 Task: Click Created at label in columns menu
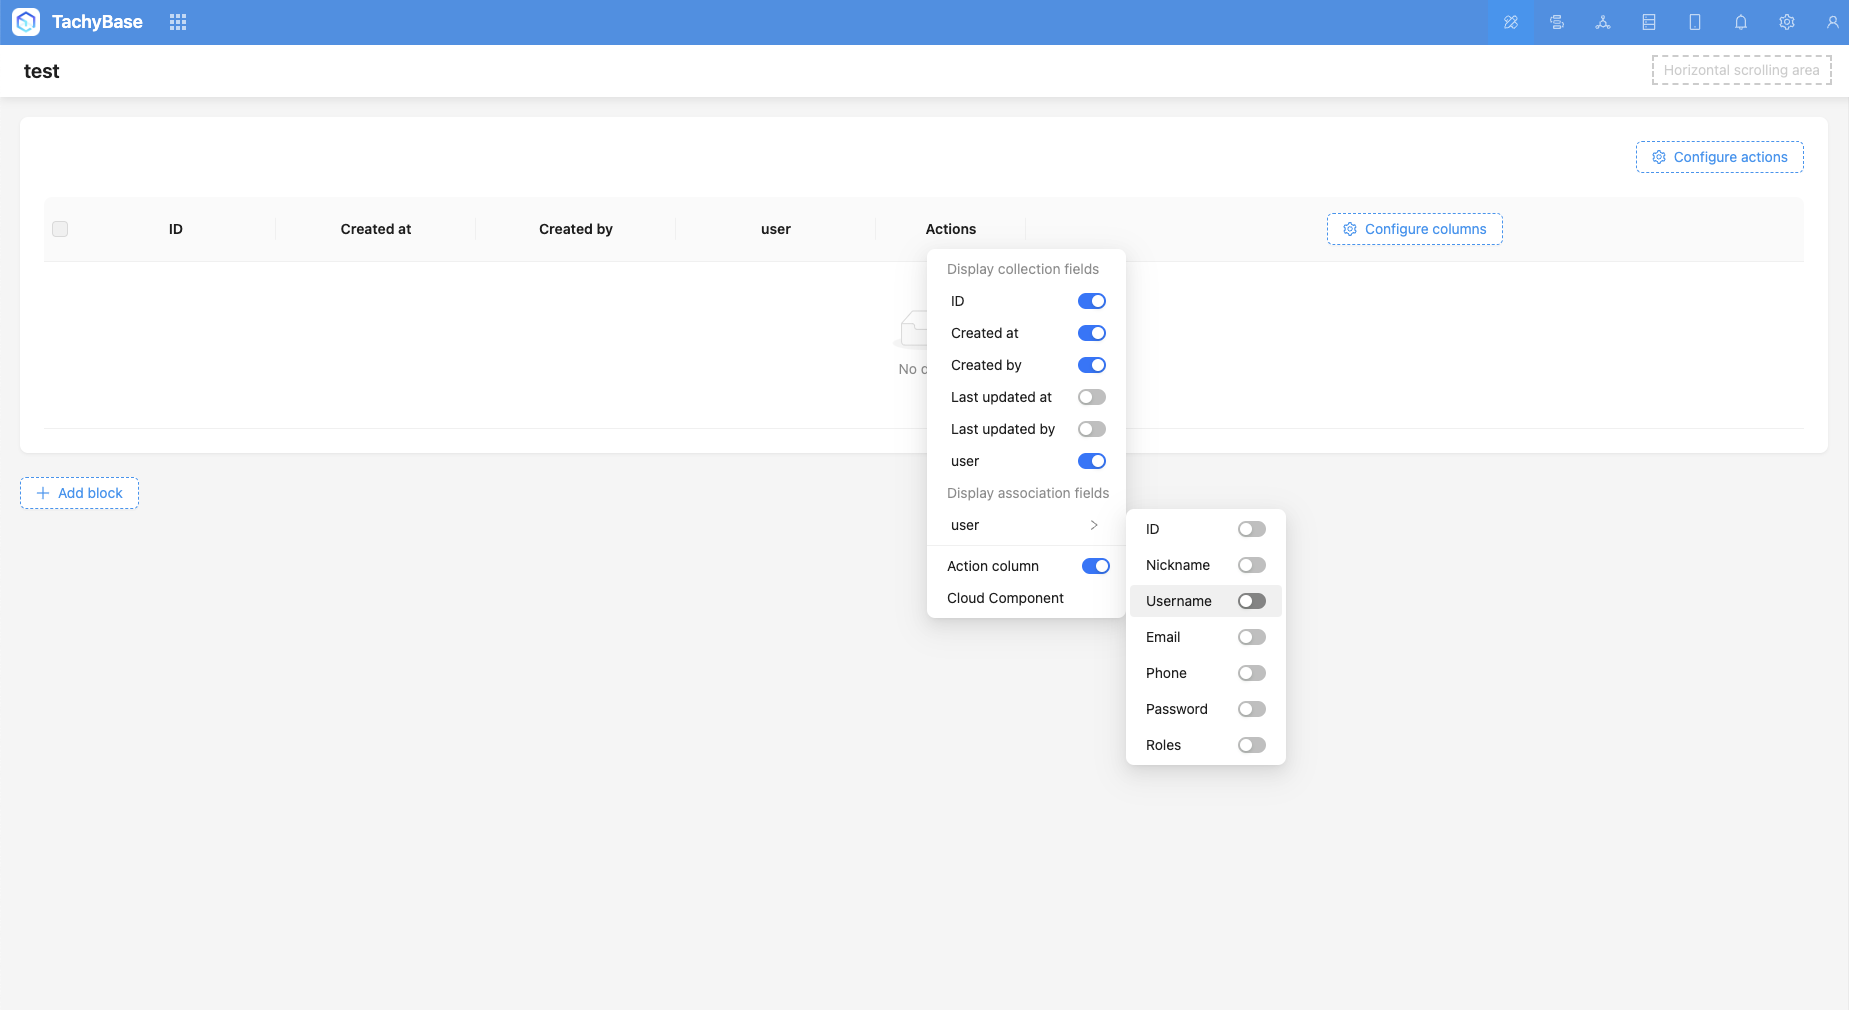985,333
